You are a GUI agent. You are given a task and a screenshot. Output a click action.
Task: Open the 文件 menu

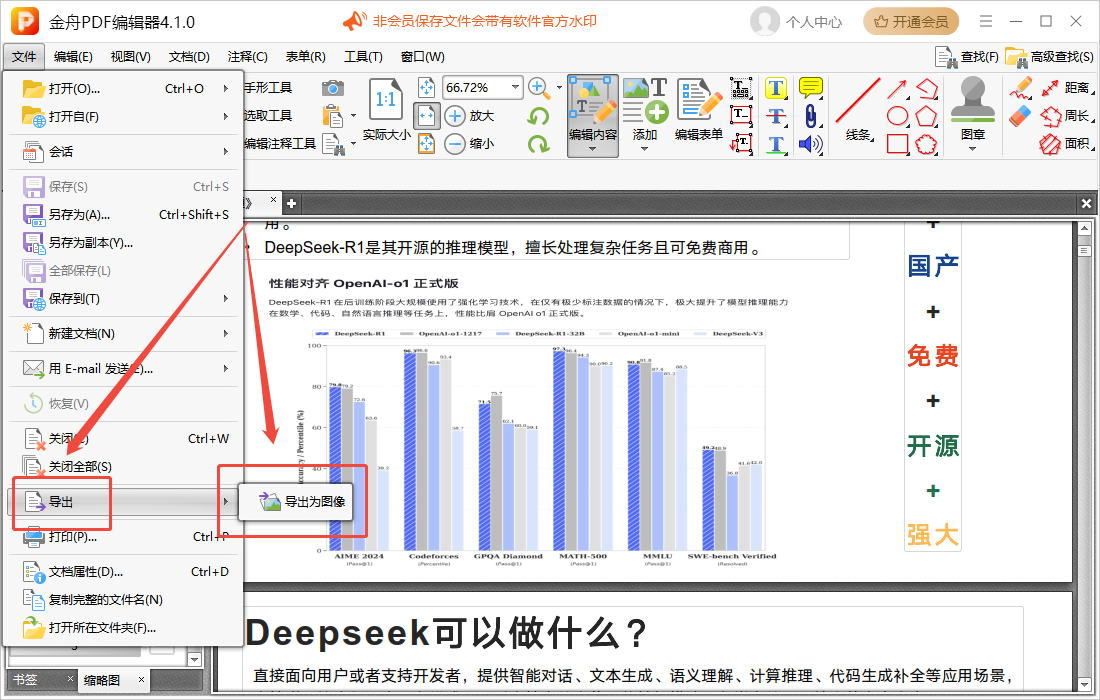(24, 57)
